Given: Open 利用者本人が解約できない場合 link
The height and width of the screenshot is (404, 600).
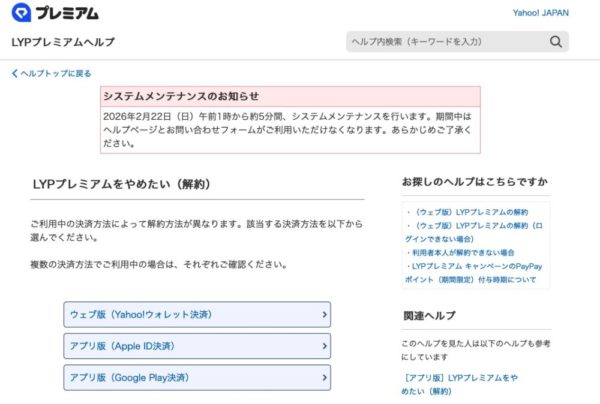Looking at the screenshot, I should 461,253.
